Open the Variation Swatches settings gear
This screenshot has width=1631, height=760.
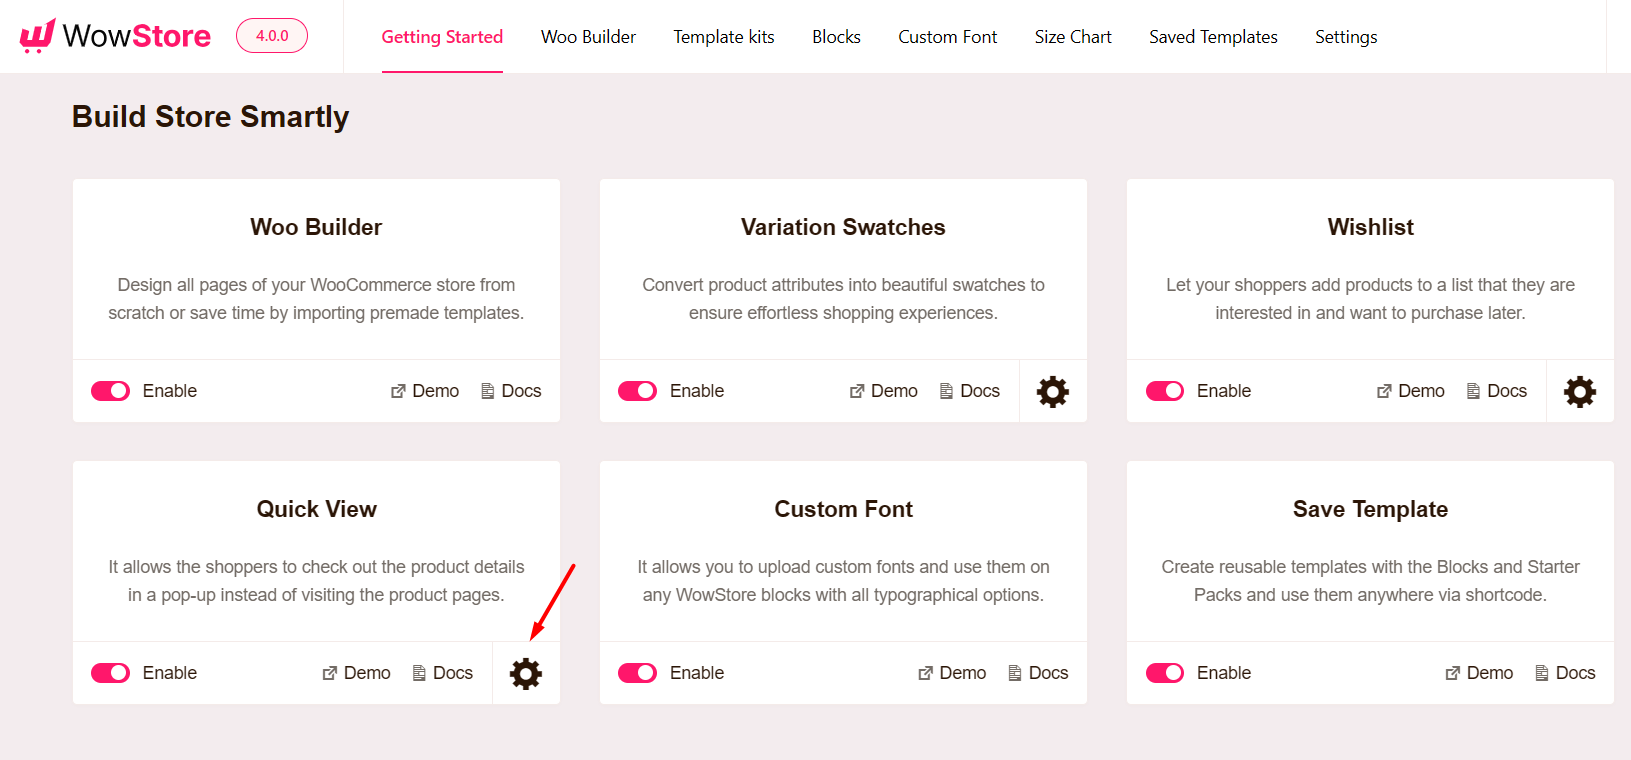point(1052,391)
